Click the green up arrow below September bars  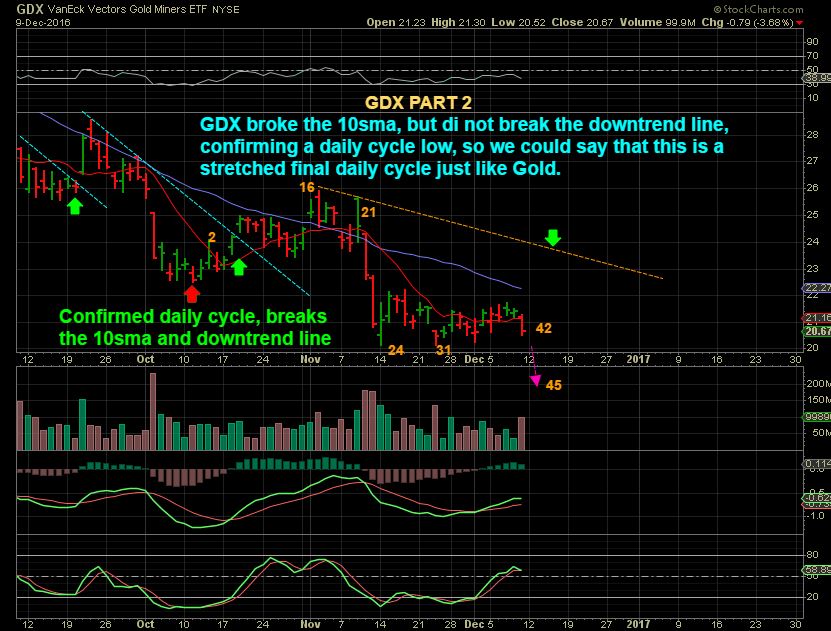point(75,206)
